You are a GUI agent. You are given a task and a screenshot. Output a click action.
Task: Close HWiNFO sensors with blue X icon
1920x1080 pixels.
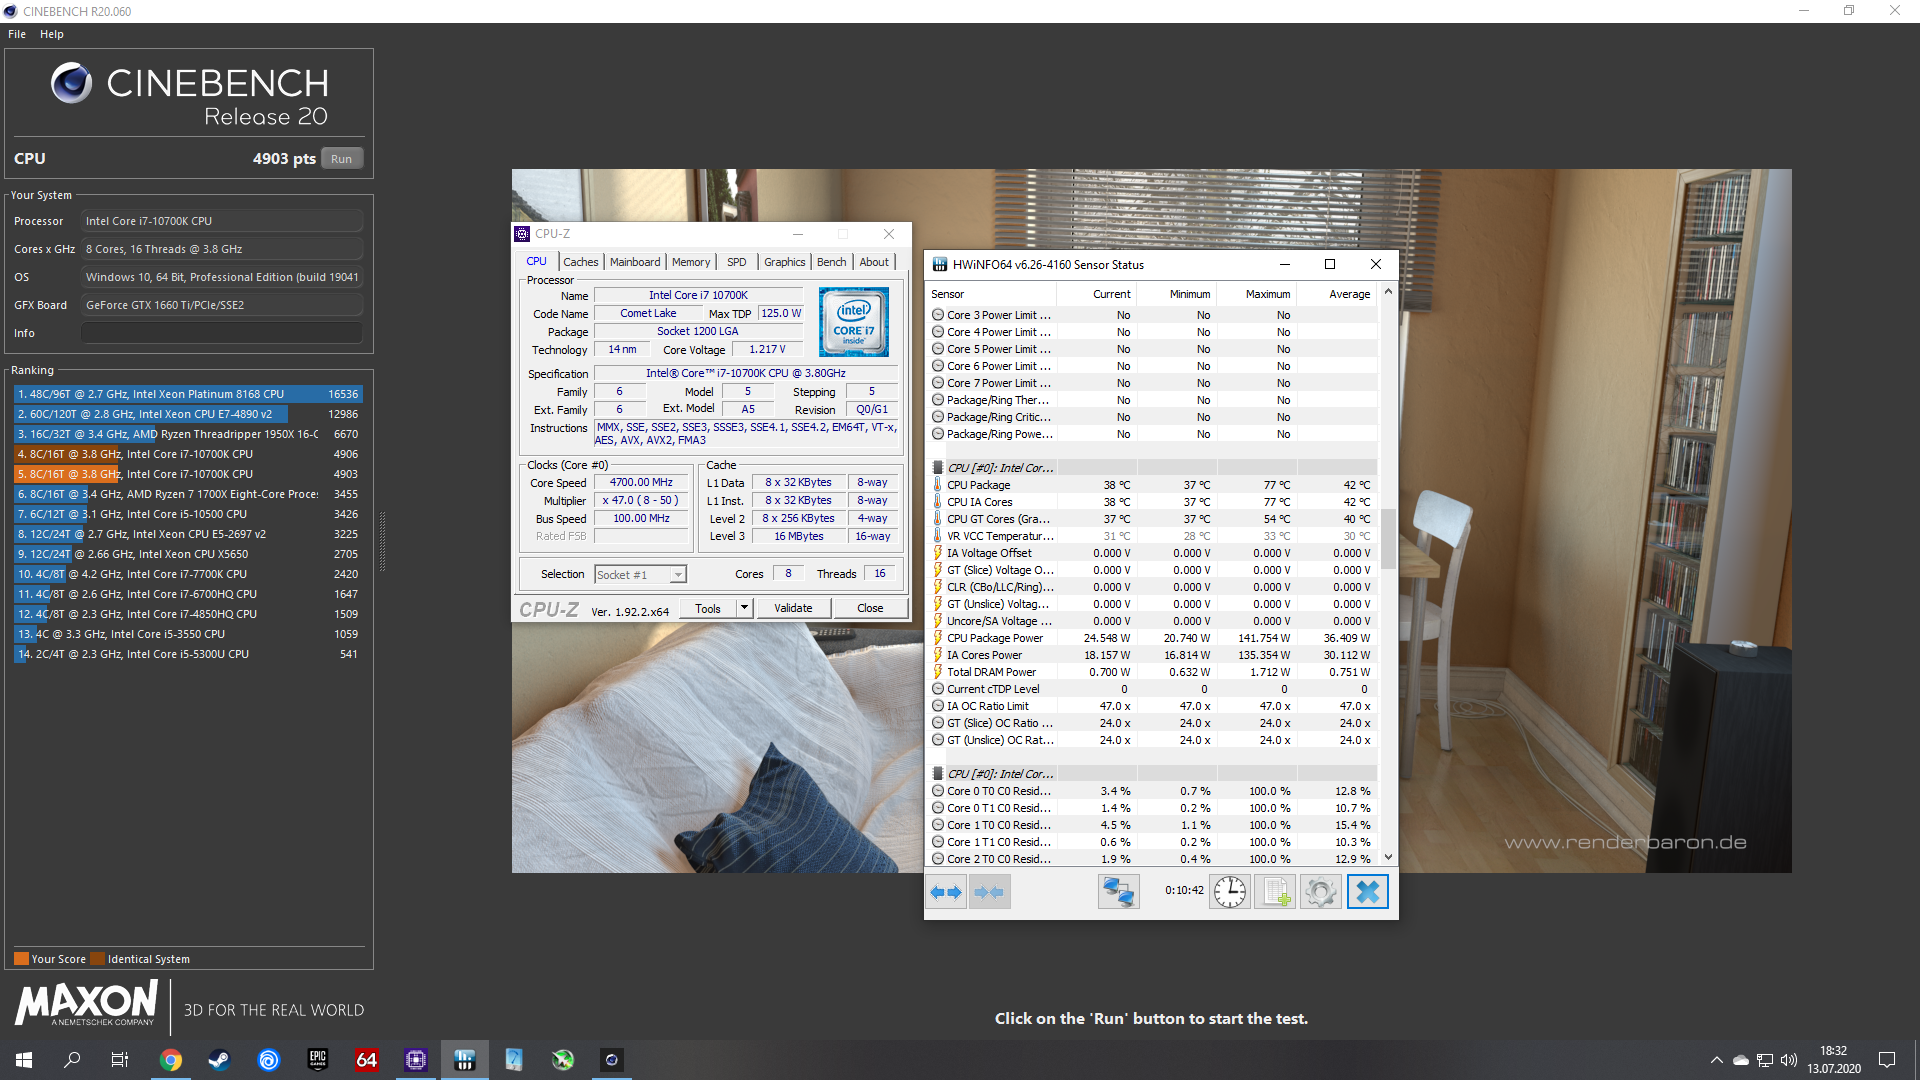tap(1368, 891)
